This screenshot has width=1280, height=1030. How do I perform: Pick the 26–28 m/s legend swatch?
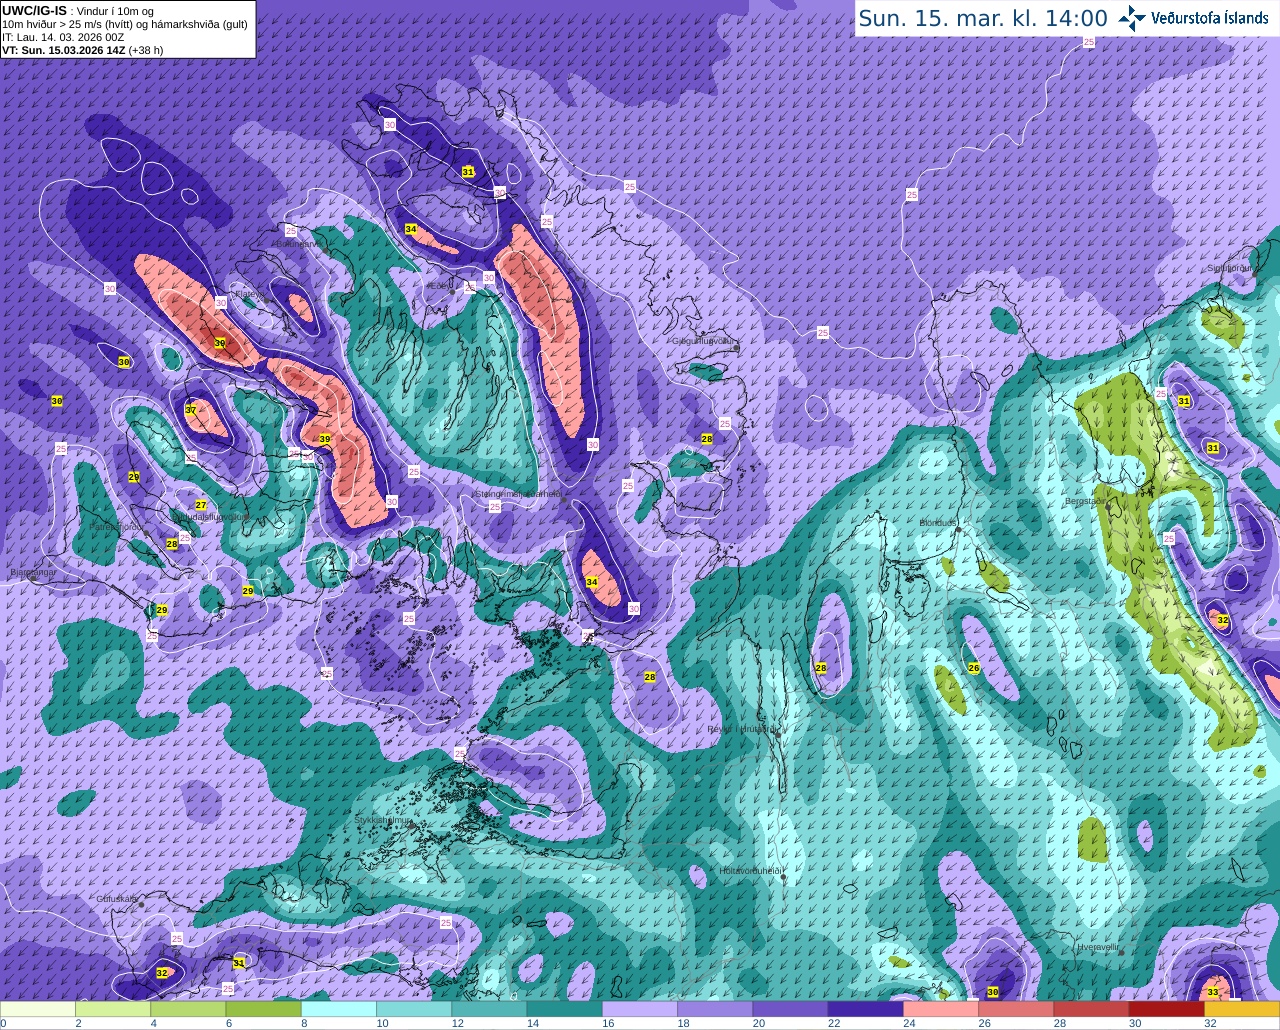(1016, 1009)
